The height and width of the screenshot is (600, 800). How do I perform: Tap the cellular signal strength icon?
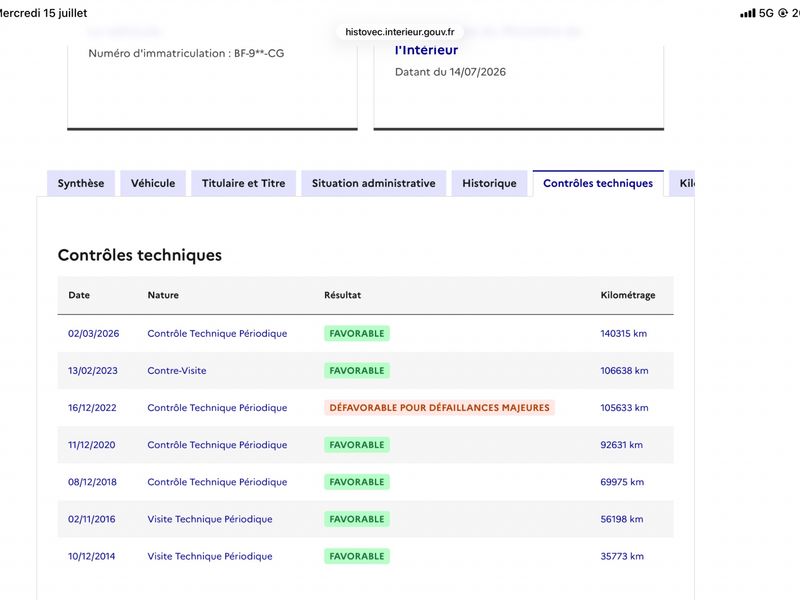coord(747,13)
